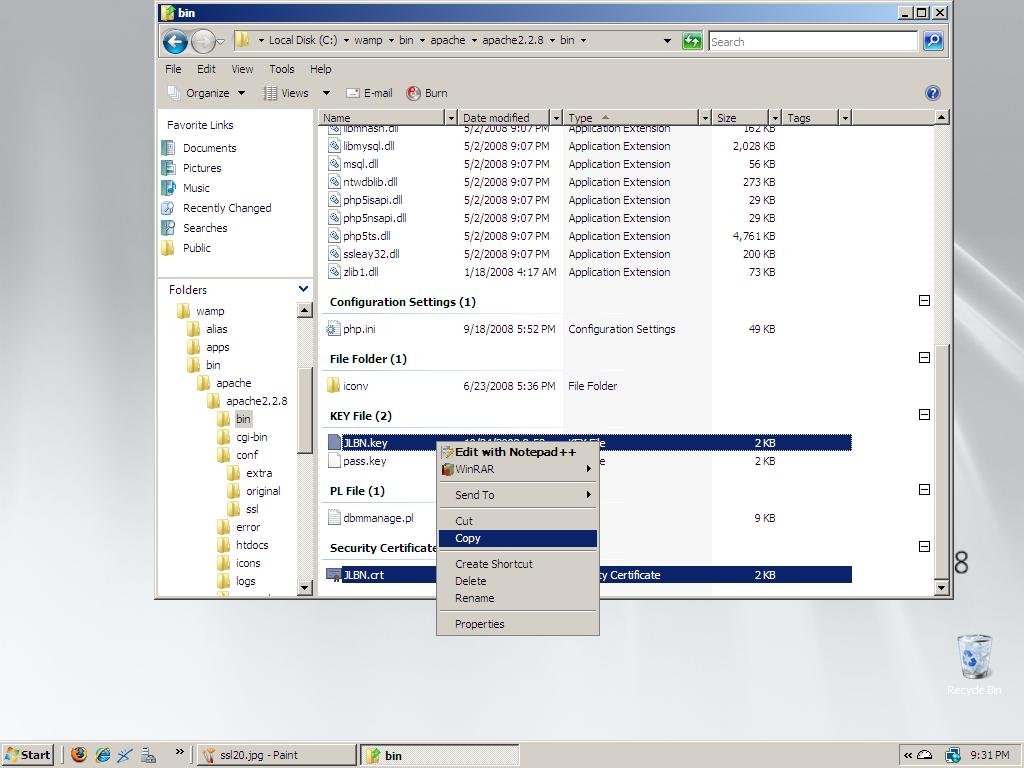
Task: Click in the Search input box
Action: (812, 41)
